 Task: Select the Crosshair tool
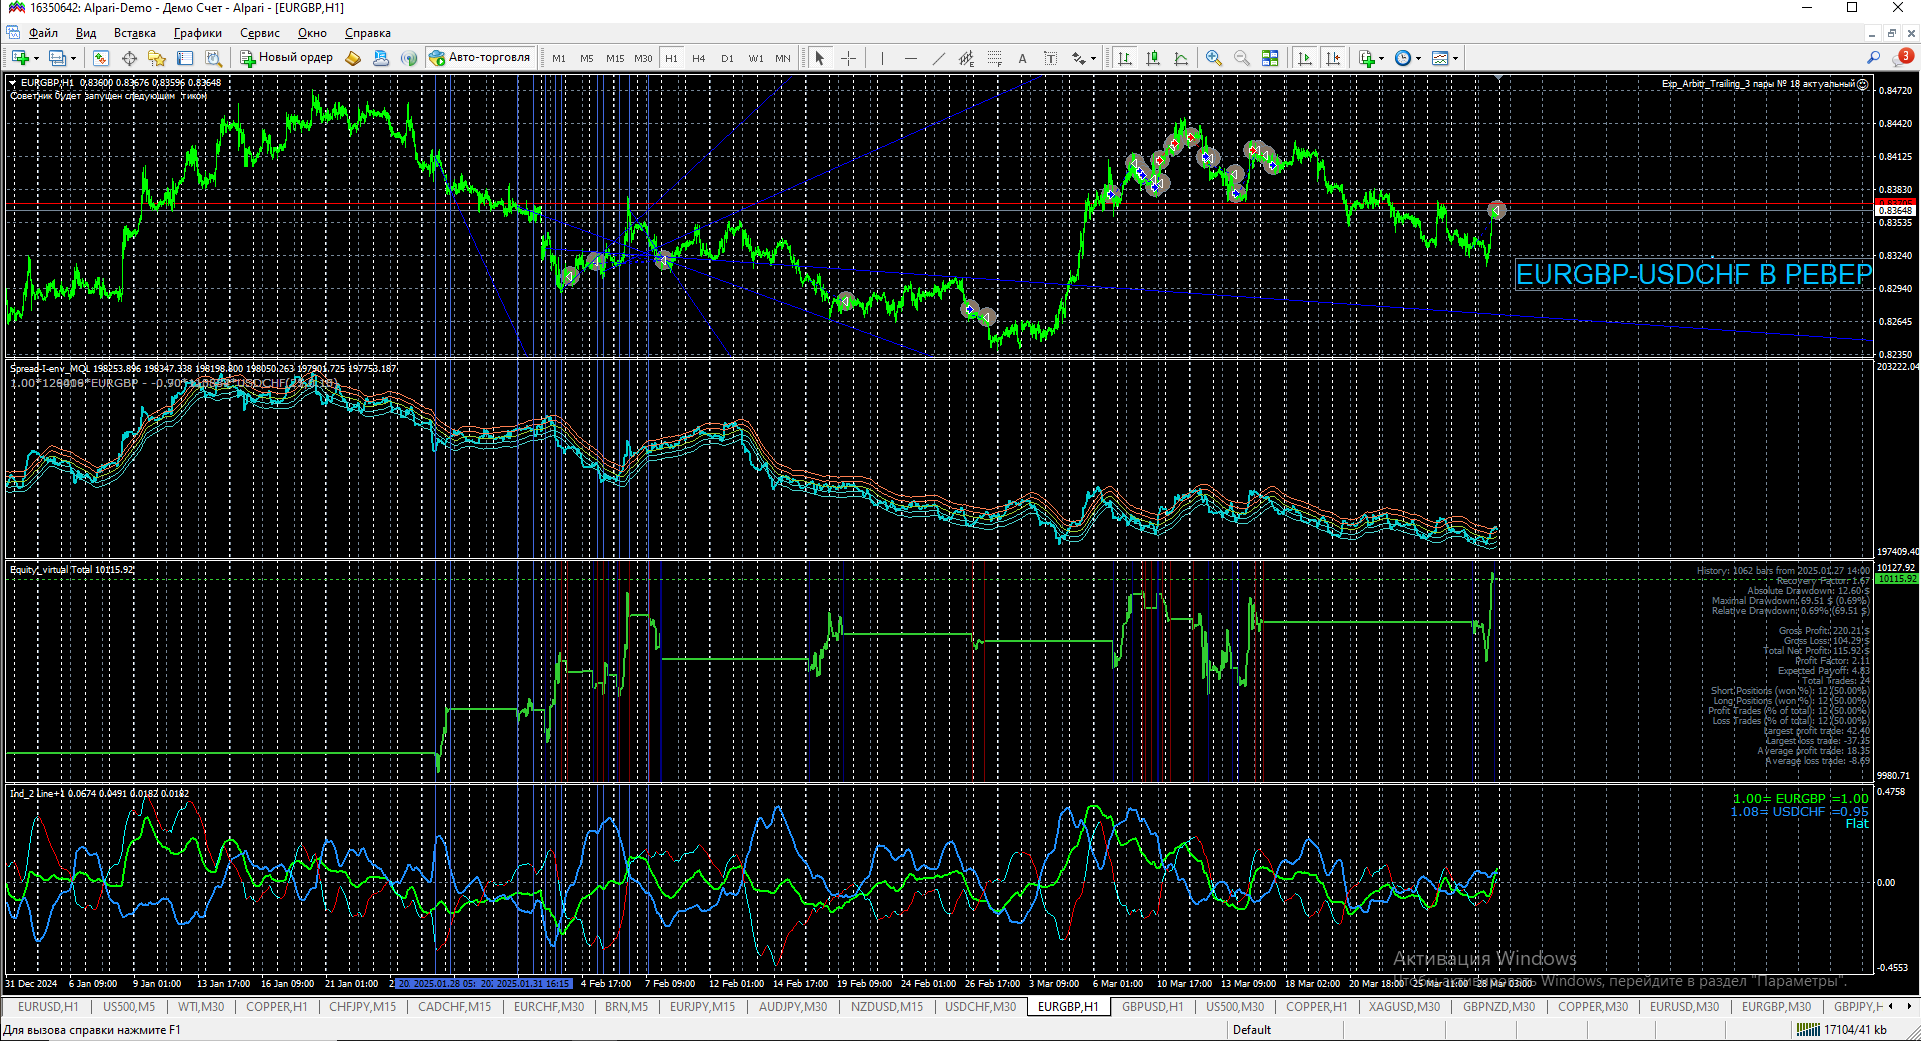click(848, 58)
